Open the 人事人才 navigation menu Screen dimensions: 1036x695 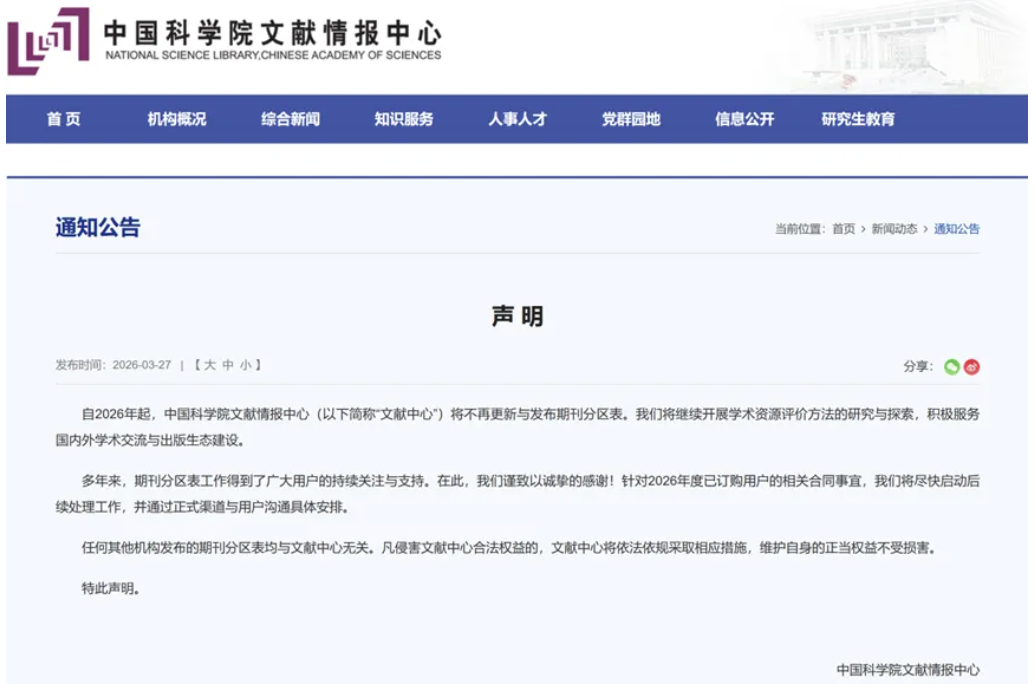tap(517, 119)
